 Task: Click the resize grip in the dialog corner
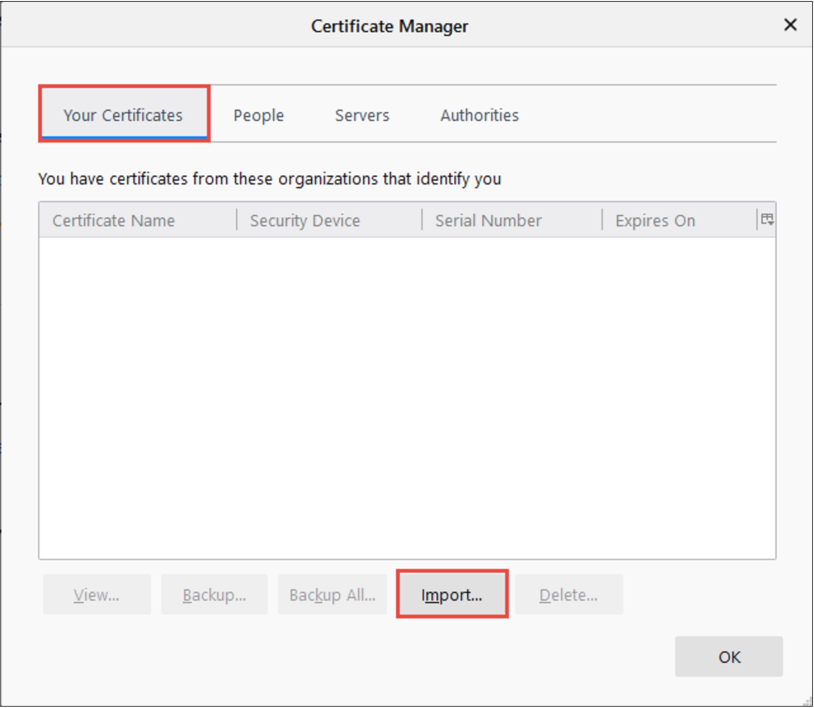[x=805, y=700]
